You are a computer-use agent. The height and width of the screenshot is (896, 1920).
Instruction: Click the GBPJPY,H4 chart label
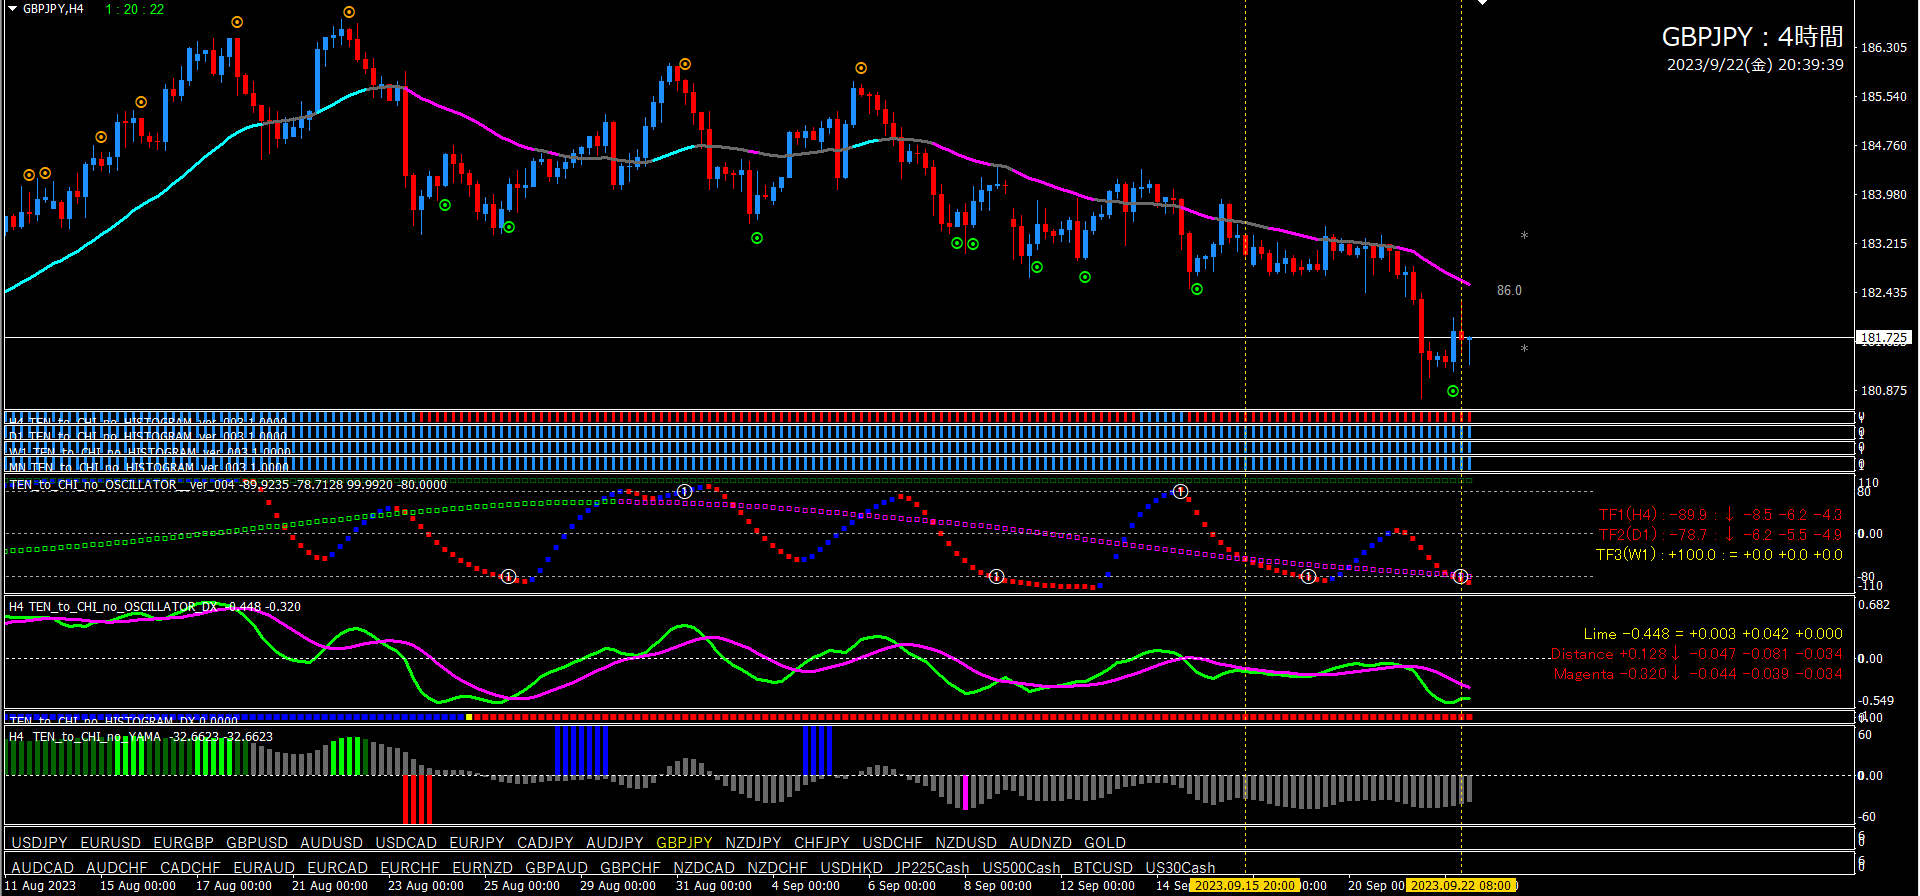pos(53,9)
